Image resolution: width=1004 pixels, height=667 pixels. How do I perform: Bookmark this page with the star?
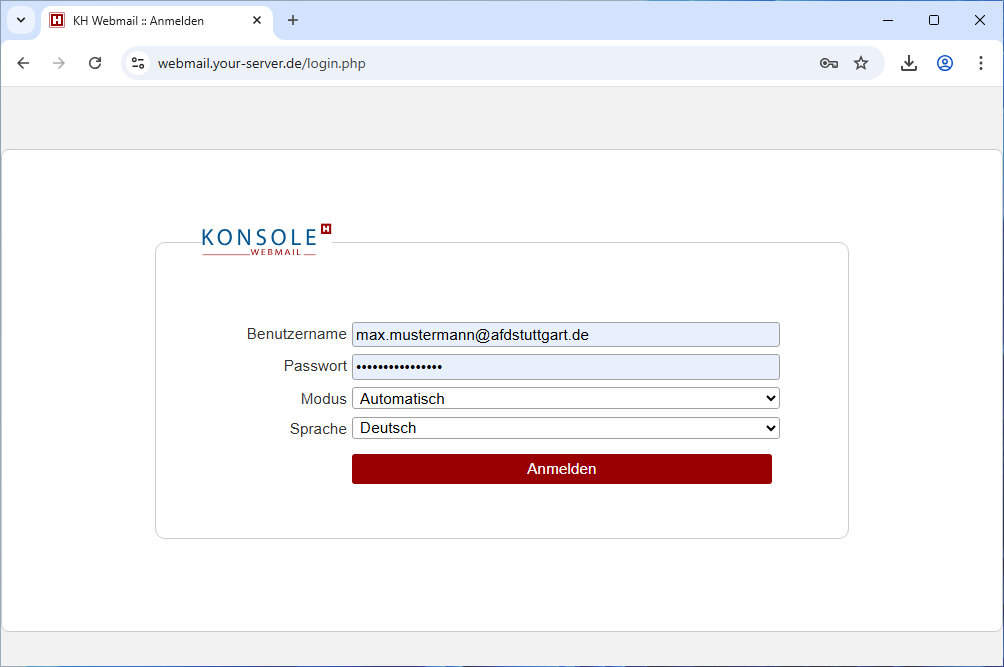click(861, 63)
